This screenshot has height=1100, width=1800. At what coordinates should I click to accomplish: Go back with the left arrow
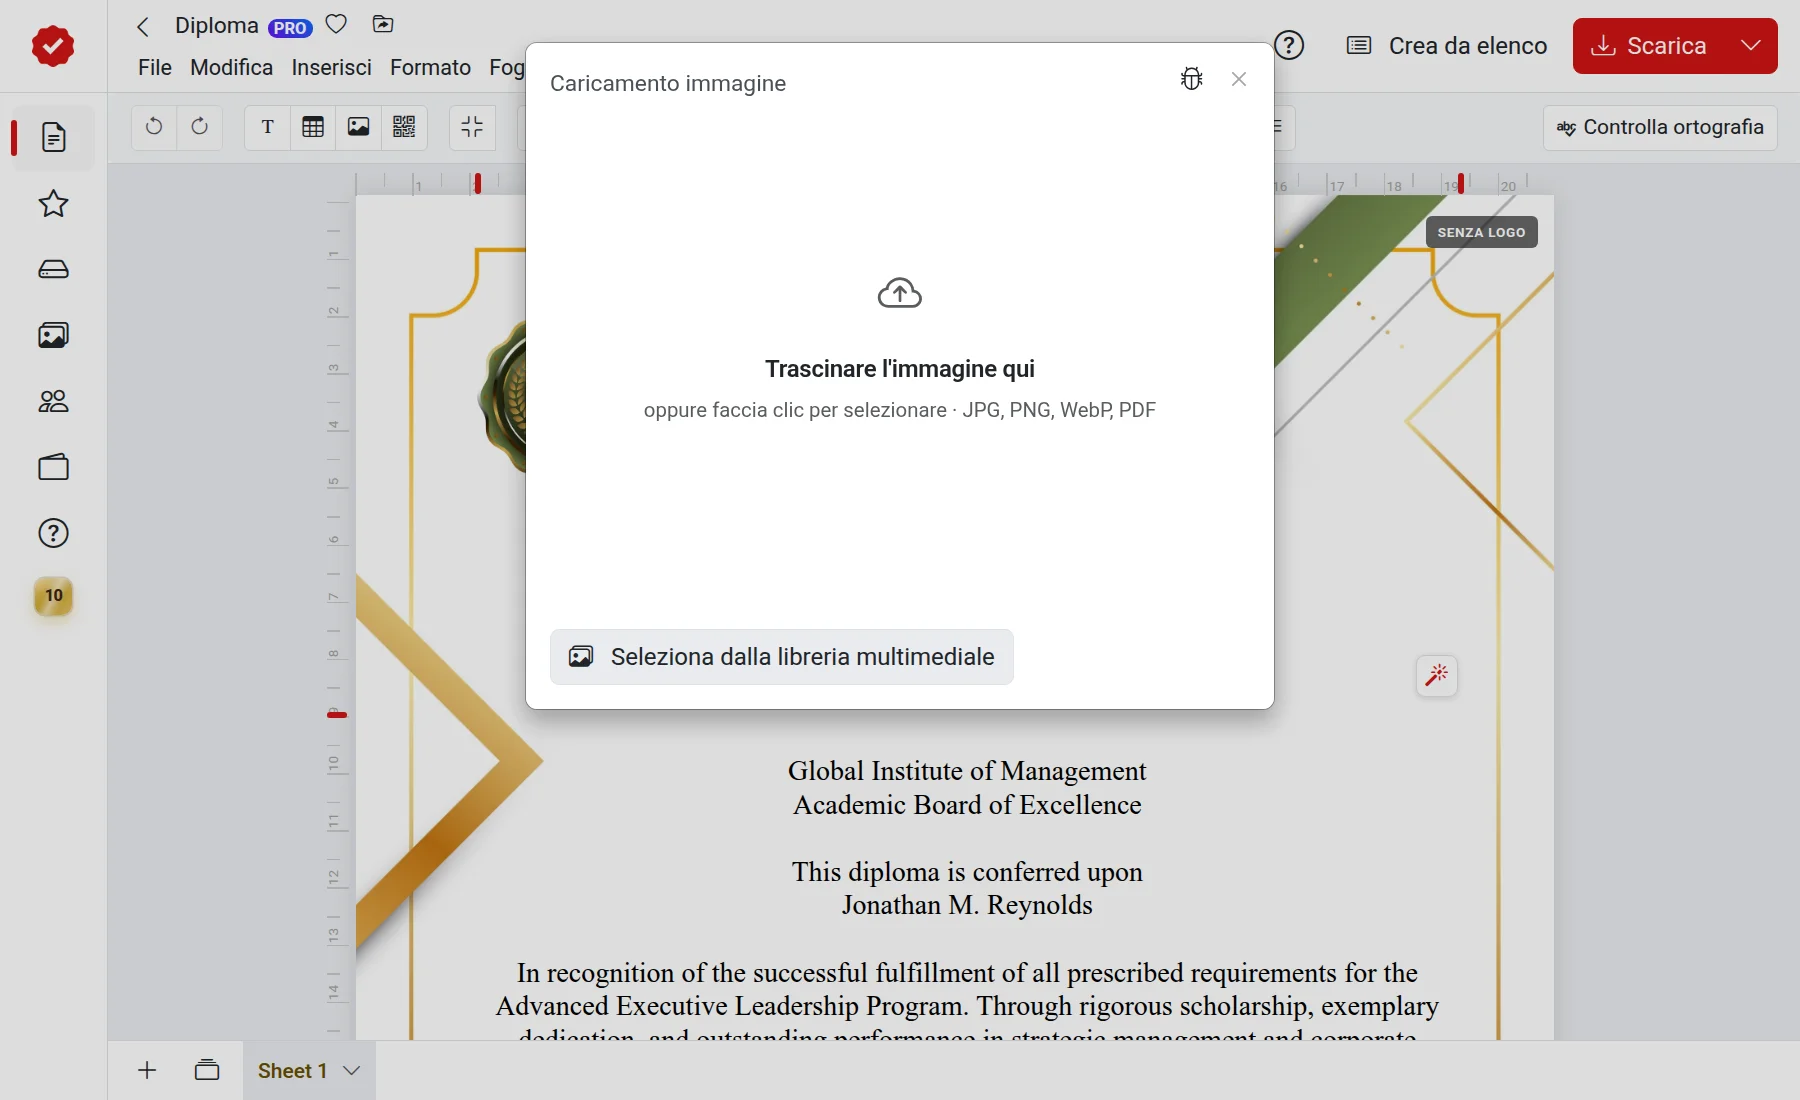pyautogui.click(x=143, y=26)
